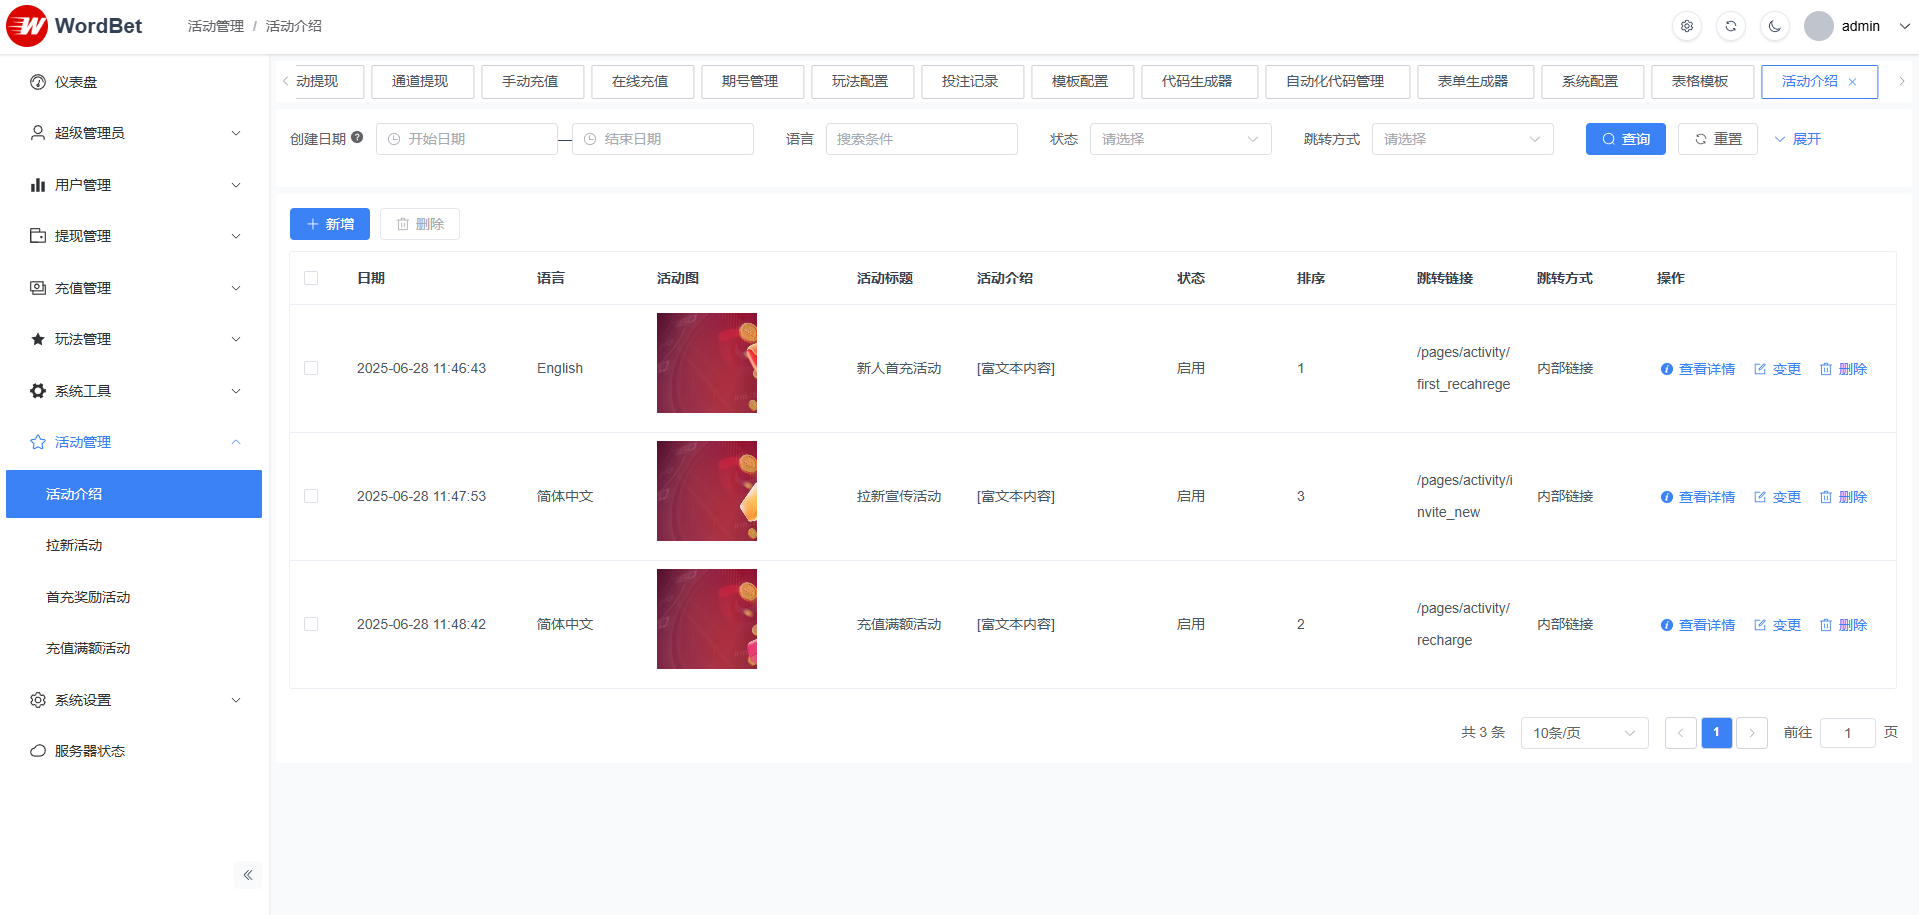Tick the checkbox for 充值满额活动 row

point(311,624)
